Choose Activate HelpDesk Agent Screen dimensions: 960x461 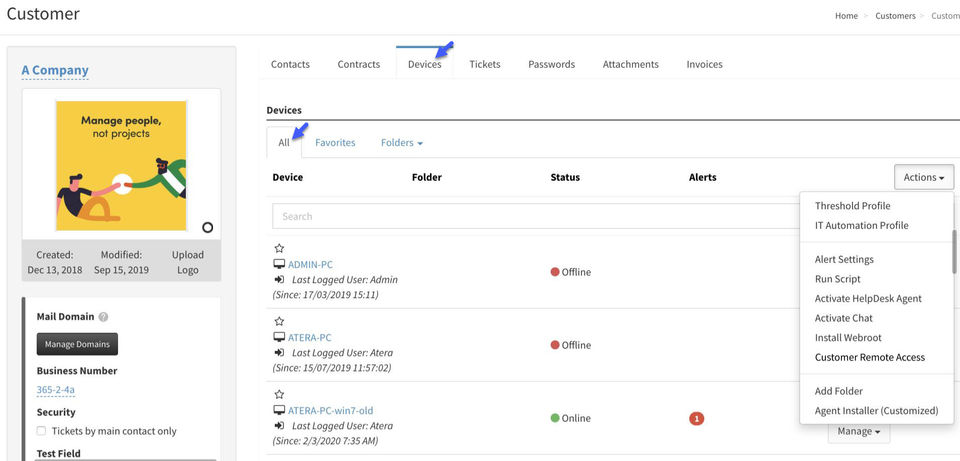point(868,299)
